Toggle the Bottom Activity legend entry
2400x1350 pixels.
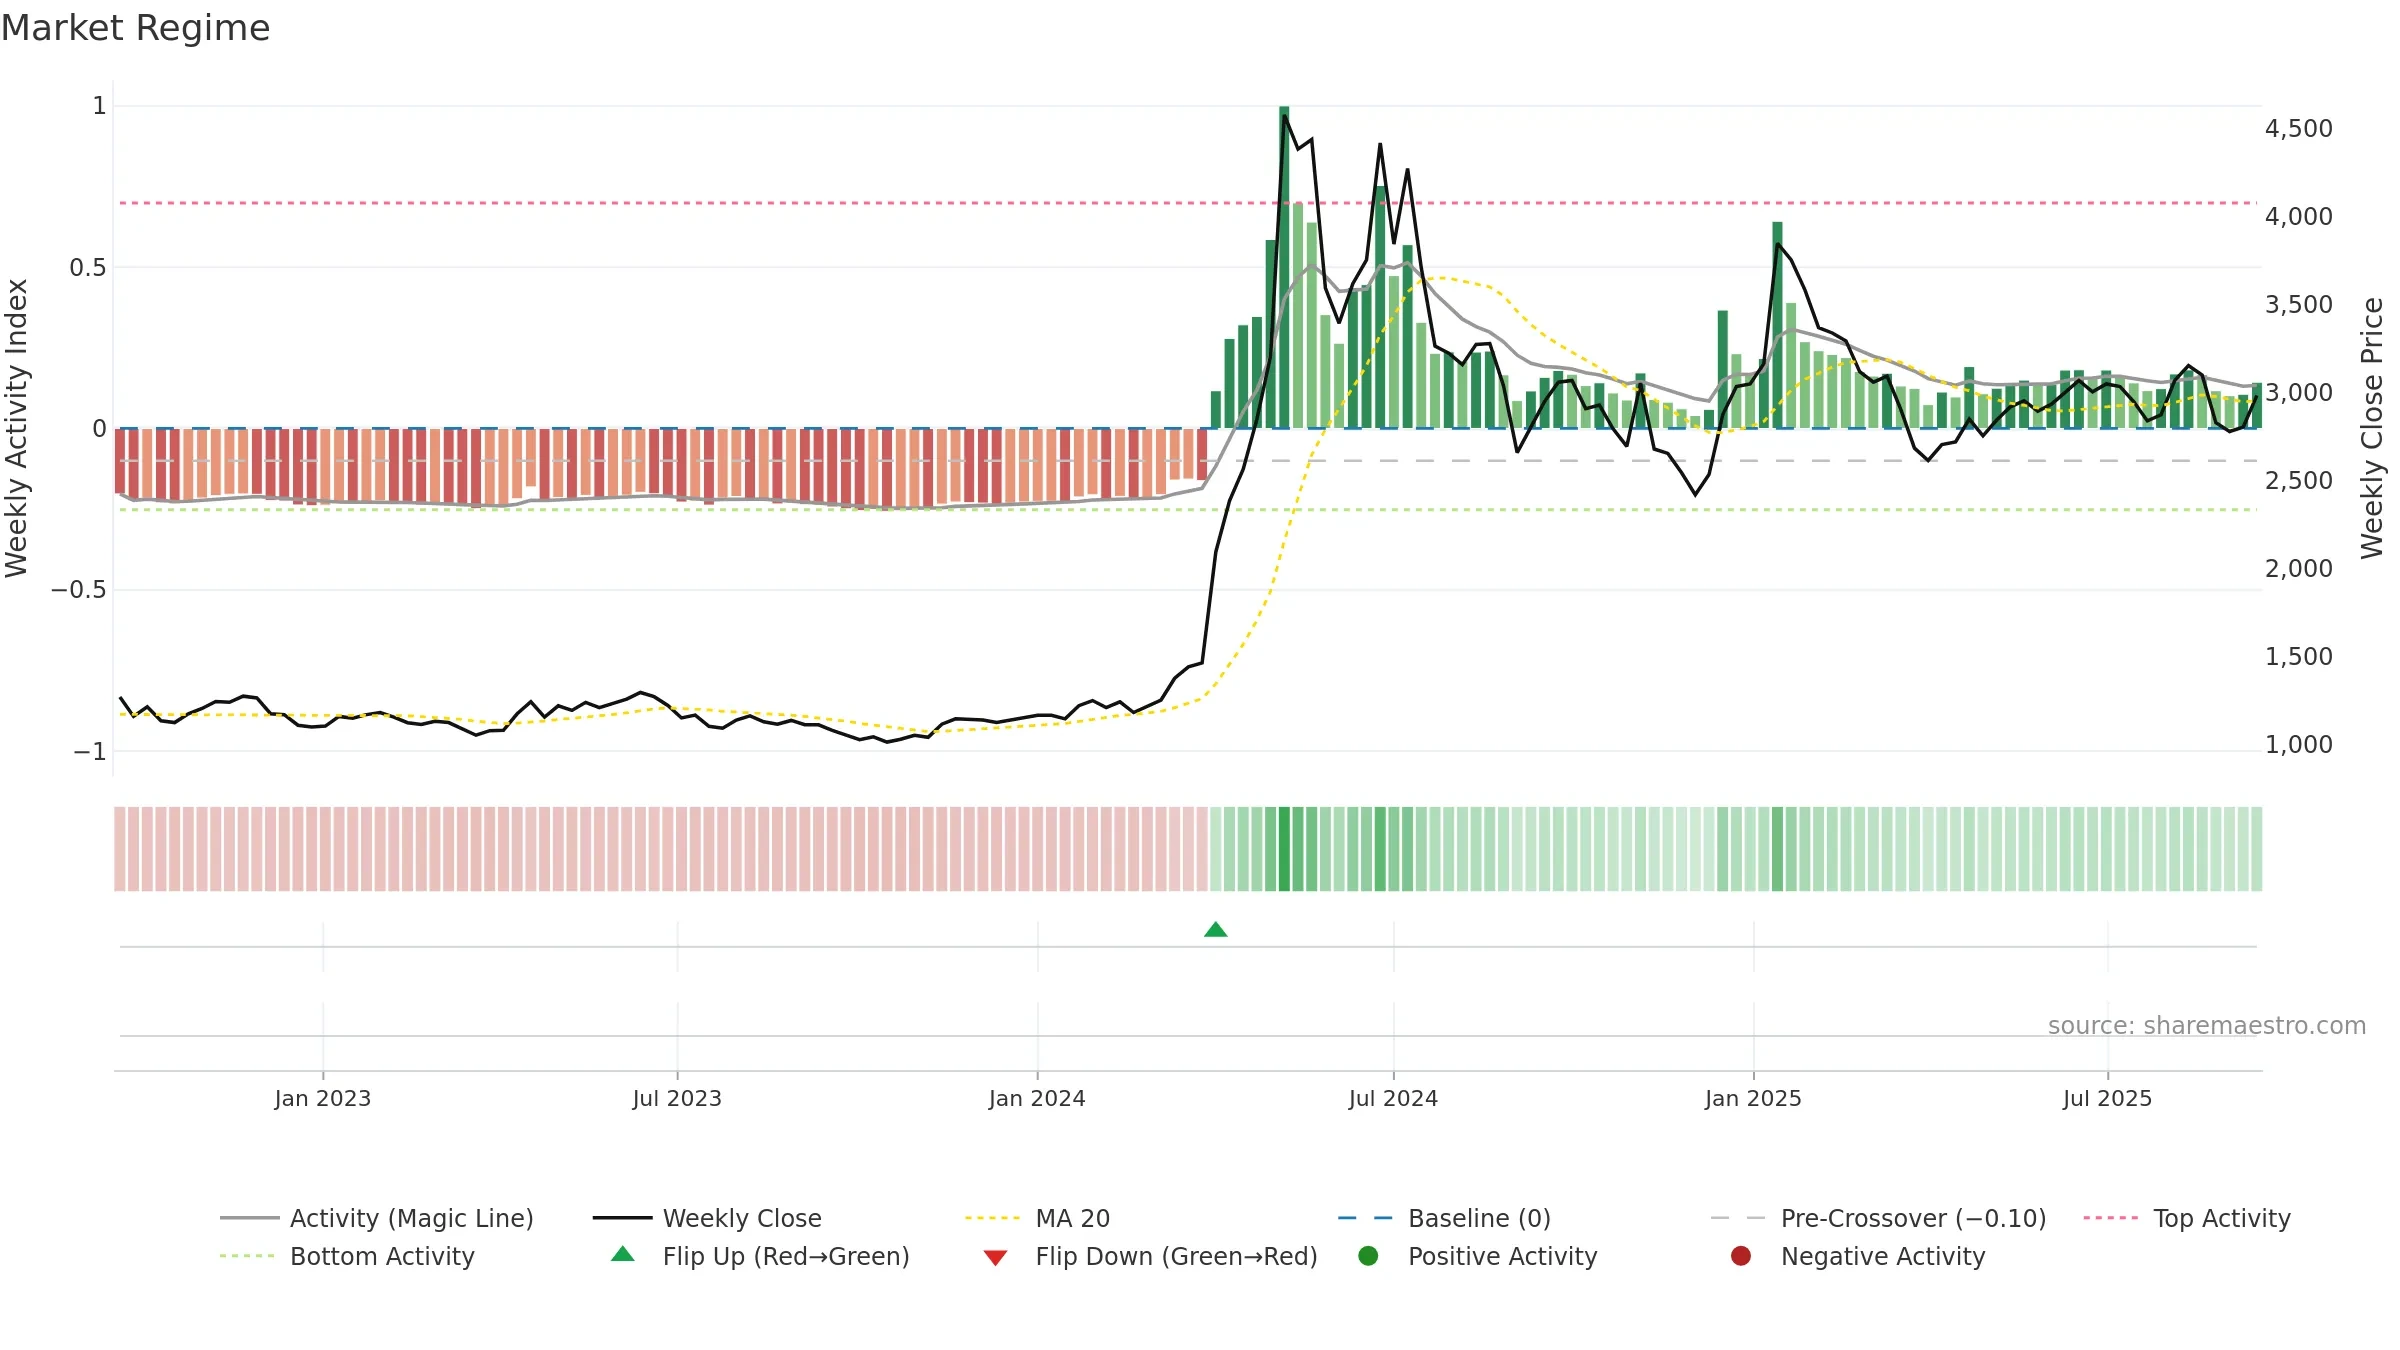point(347,1256)
